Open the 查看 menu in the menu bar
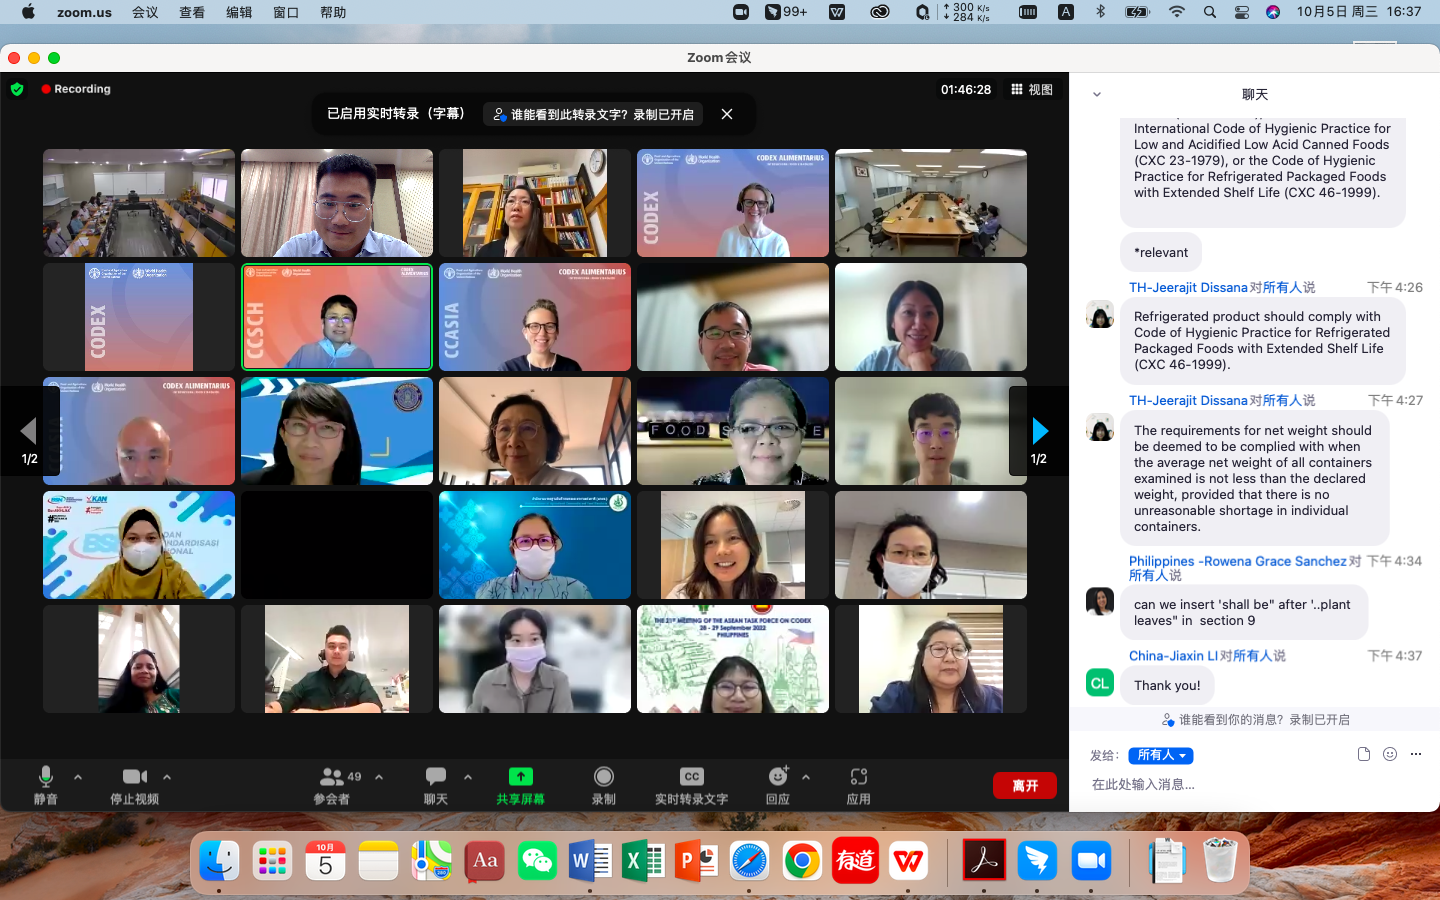Screen dimensions: 1440x900 point(192,12)
